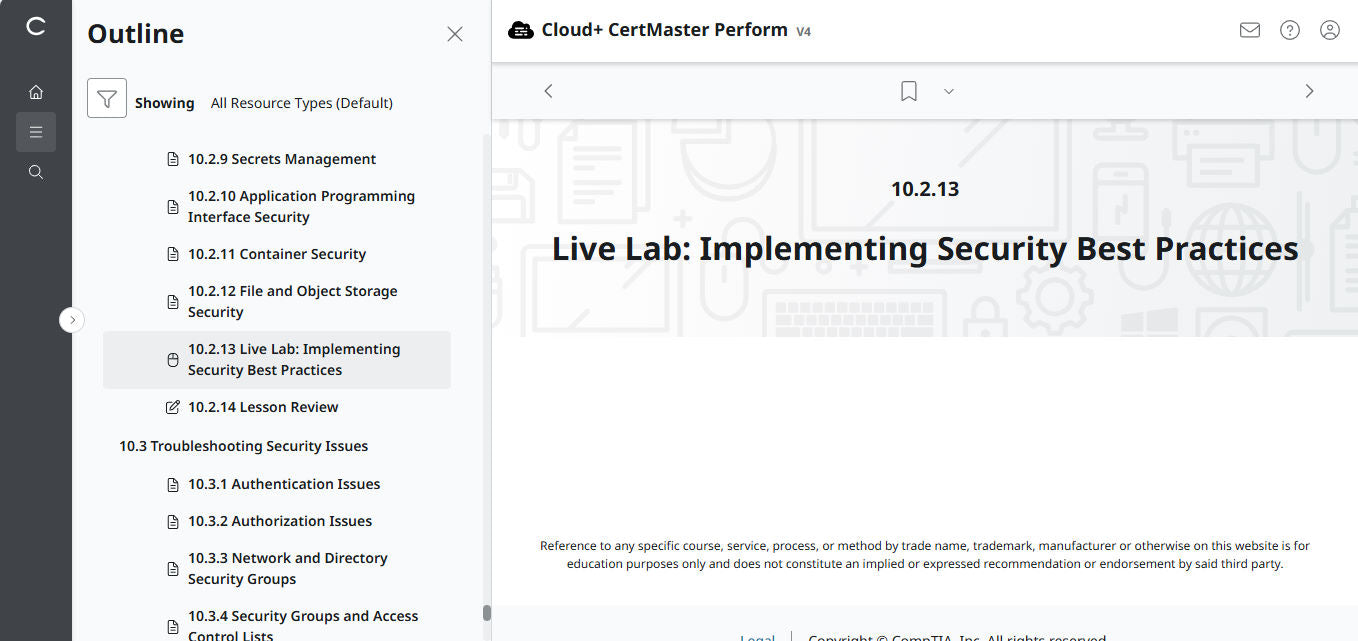This screenshot has width=1358, height=641.
Task: Bookmark the current page
Action: [x=908, y=91]
